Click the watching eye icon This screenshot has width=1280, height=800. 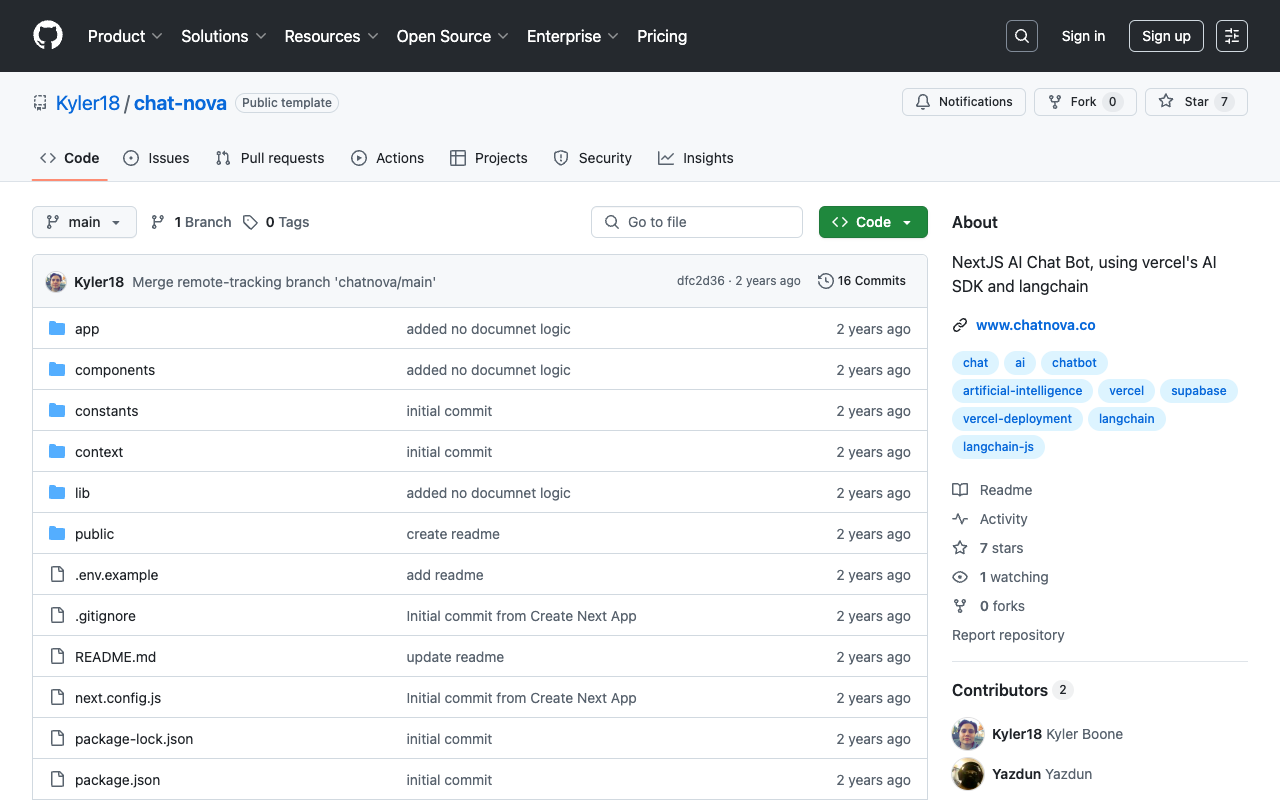coord(960,577)
